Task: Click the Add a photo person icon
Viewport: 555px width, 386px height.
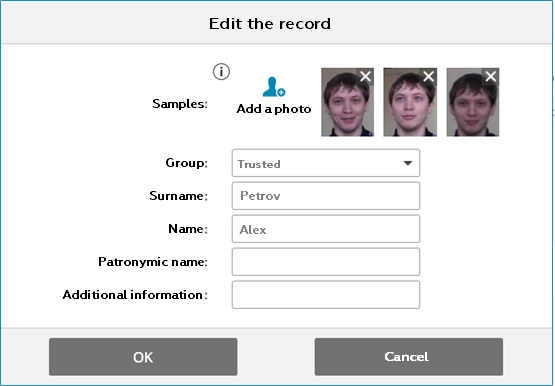Action: (x=274, y=87)
